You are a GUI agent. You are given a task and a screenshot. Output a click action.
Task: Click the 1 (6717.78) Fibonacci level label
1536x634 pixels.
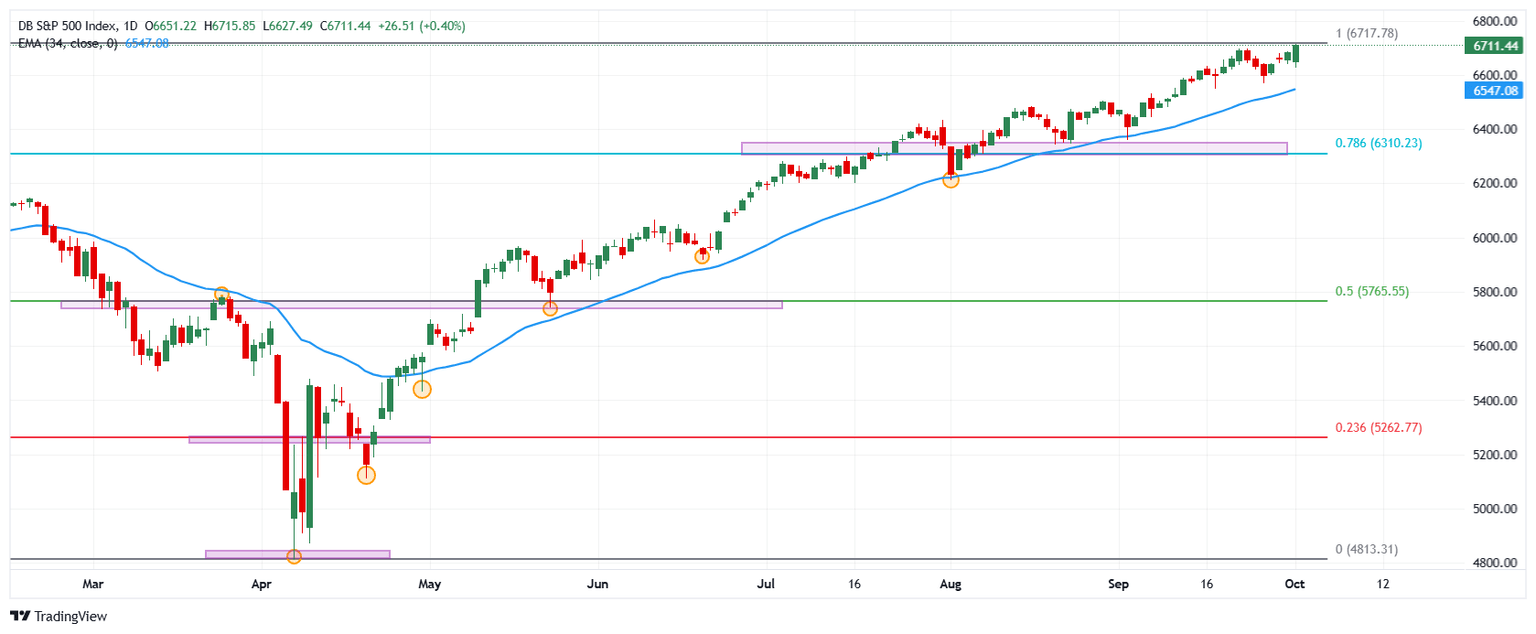(1366, 34)
